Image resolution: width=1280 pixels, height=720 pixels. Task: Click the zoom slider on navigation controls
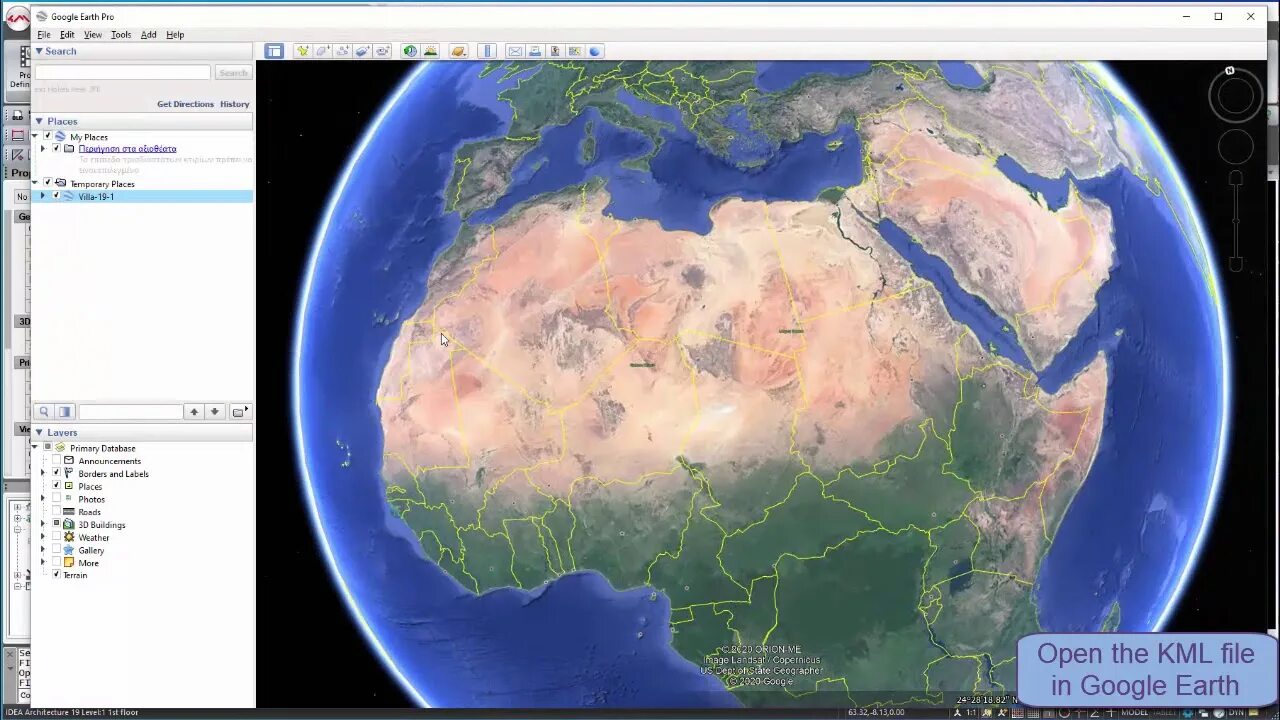(x=1236, y=220)
